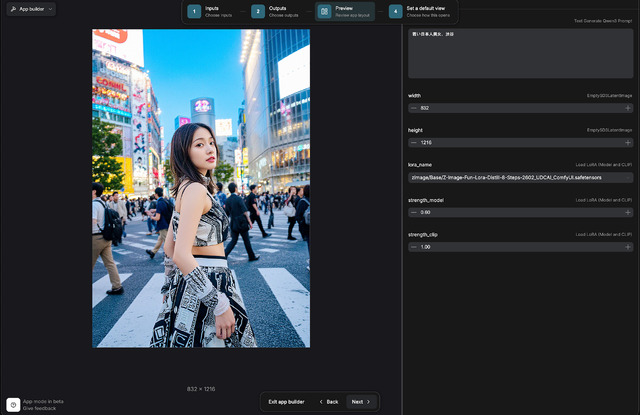Select the Preview step
640x415 pixels.
[345, 11]
